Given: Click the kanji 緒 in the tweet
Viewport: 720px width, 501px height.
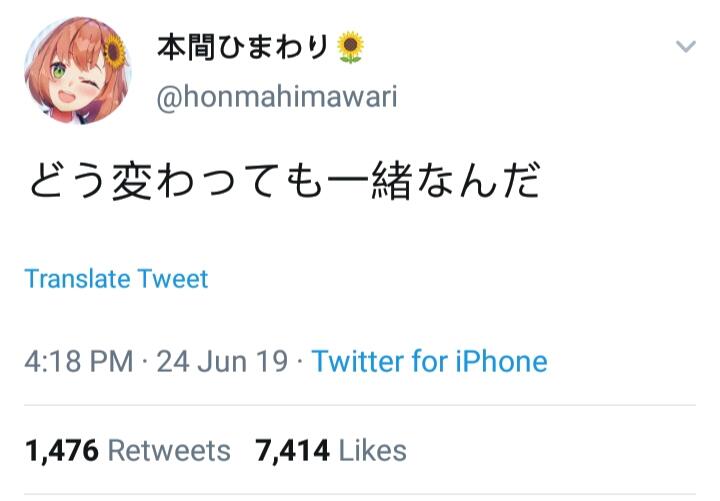Looking at the screenshot, I should coord(390,180).
